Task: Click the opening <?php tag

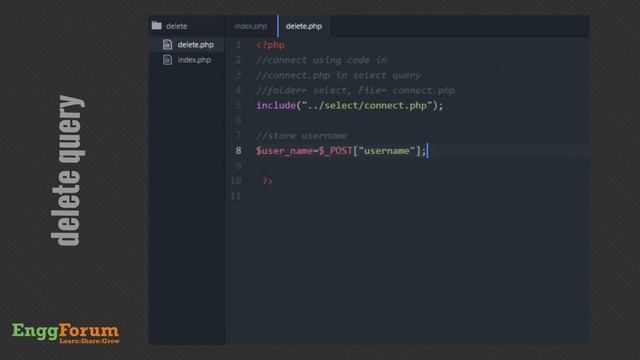Action: [x=270, y=45]
